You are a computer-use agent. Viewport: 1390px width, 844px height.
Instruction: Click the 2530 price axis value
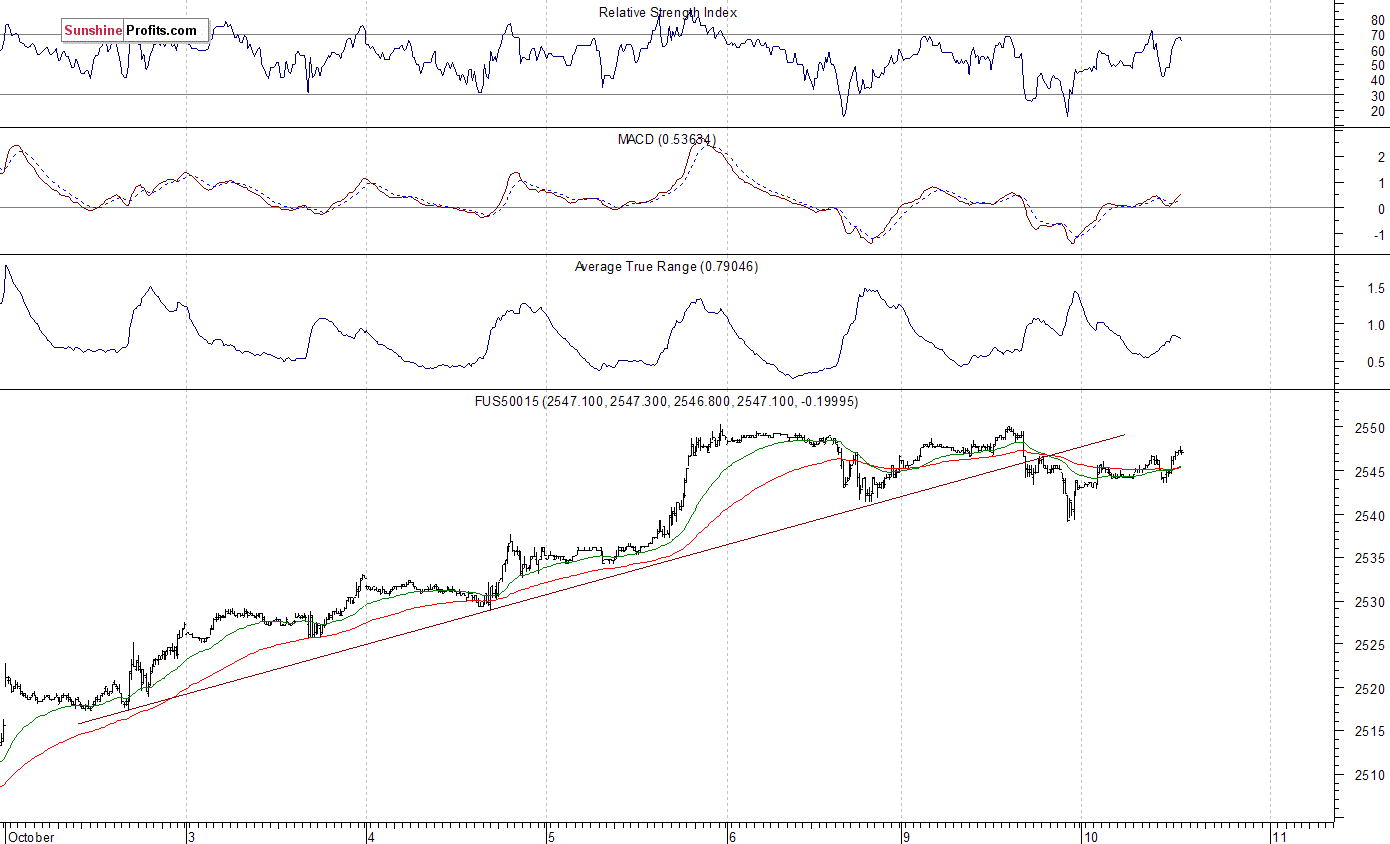click(x=1371, y=602)
